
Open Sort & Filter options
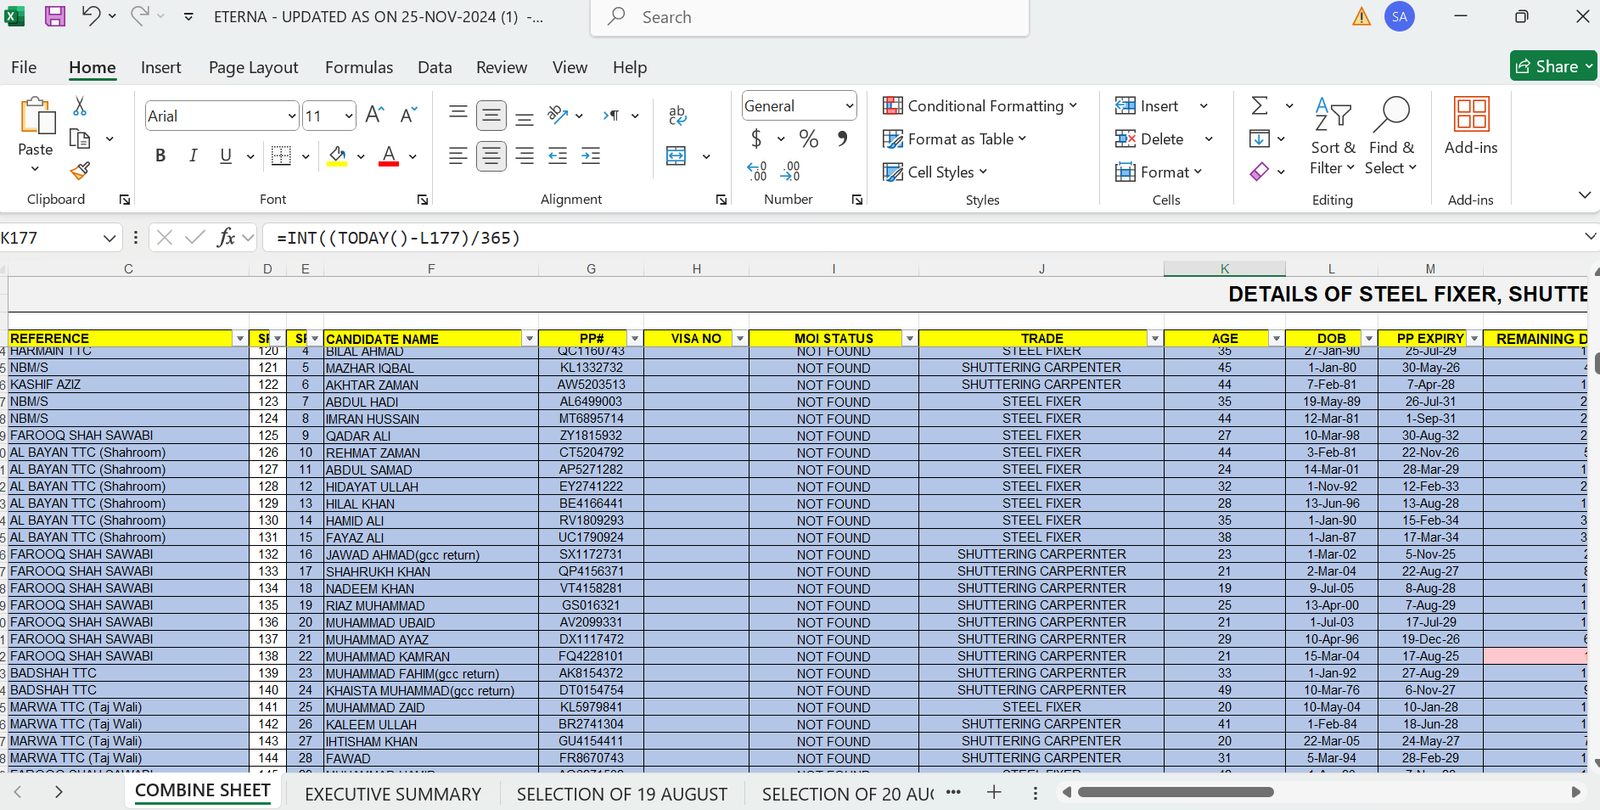[x=1333, y=136]
